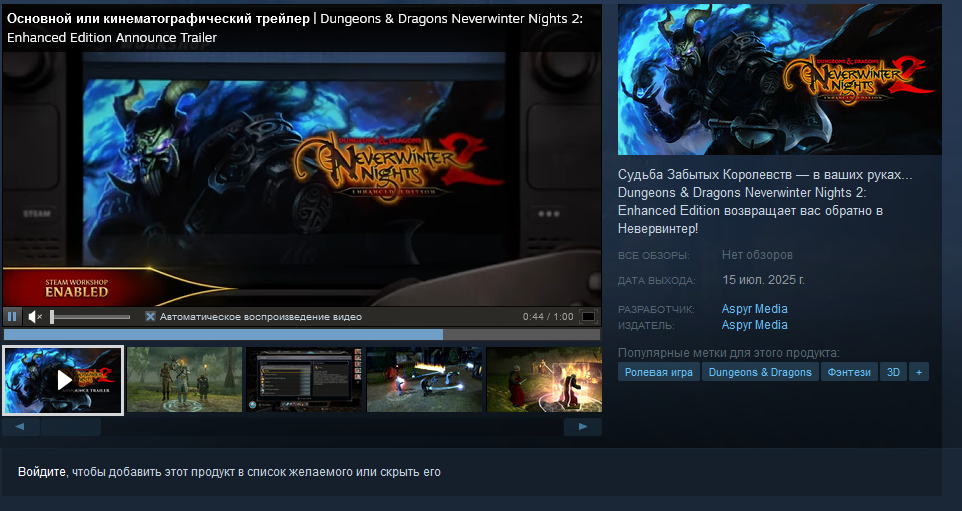Image resolution: width=962 pixels, height=511 pixels.
Task: Expand more tags with plus button
Action: 918,372
